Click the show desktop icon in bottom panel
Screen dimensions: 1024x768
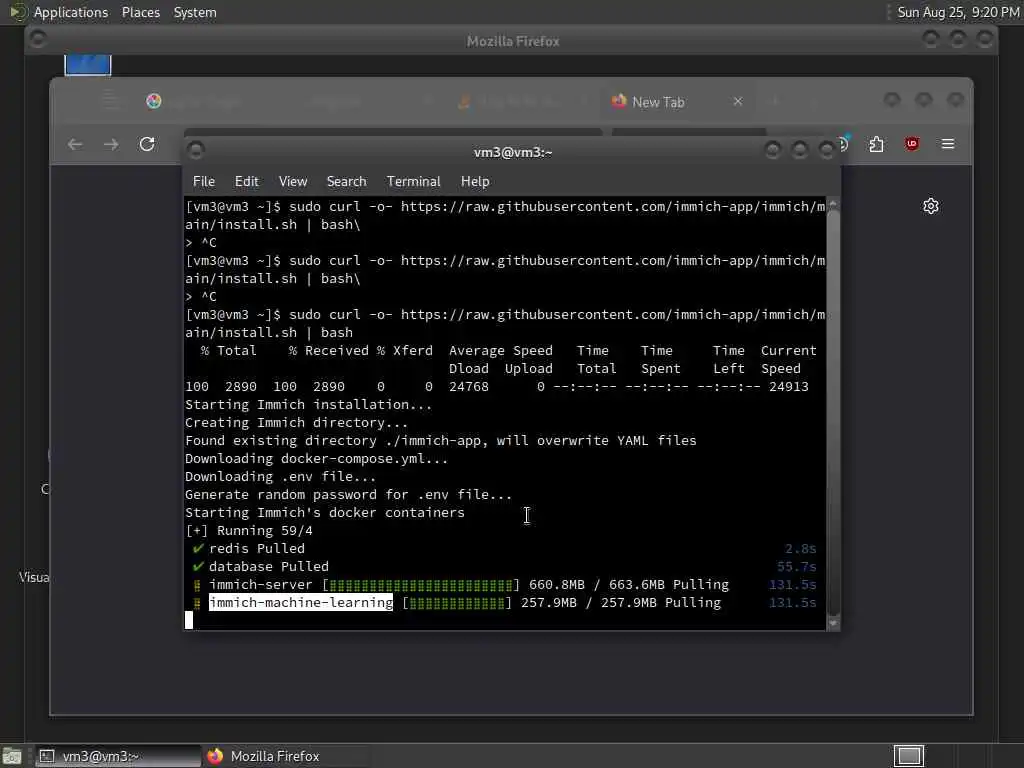12,757
